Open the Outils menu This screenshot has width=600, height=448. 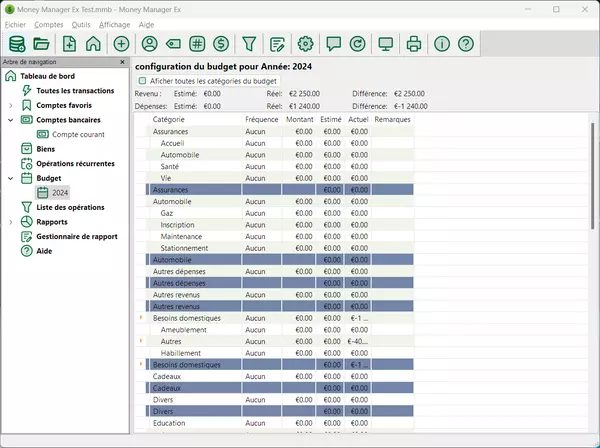(81, 23)
